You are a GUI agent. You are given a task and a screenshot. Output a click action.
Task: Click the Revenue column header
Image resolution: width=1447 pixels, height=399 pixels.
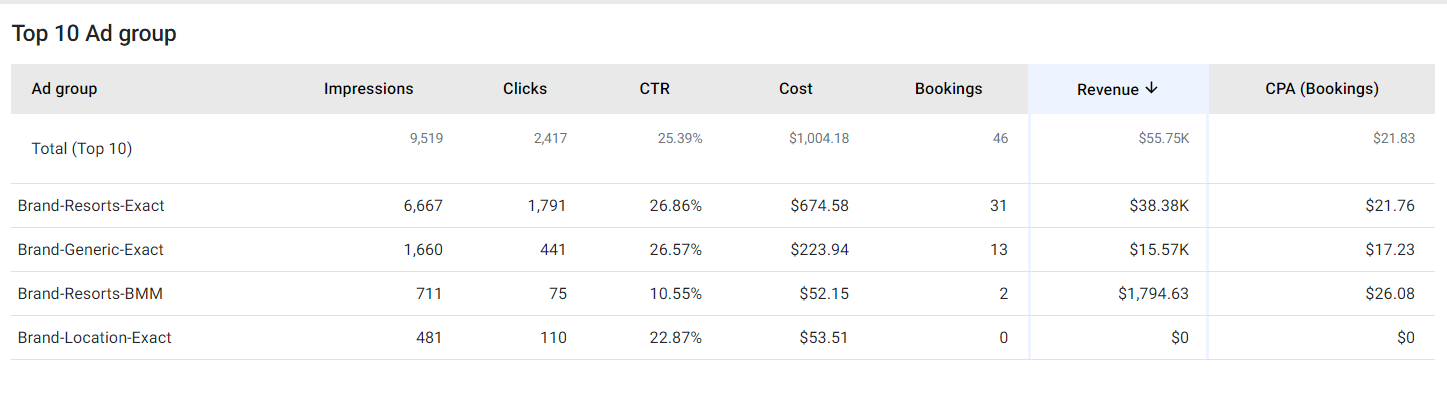coord(1108,90)
